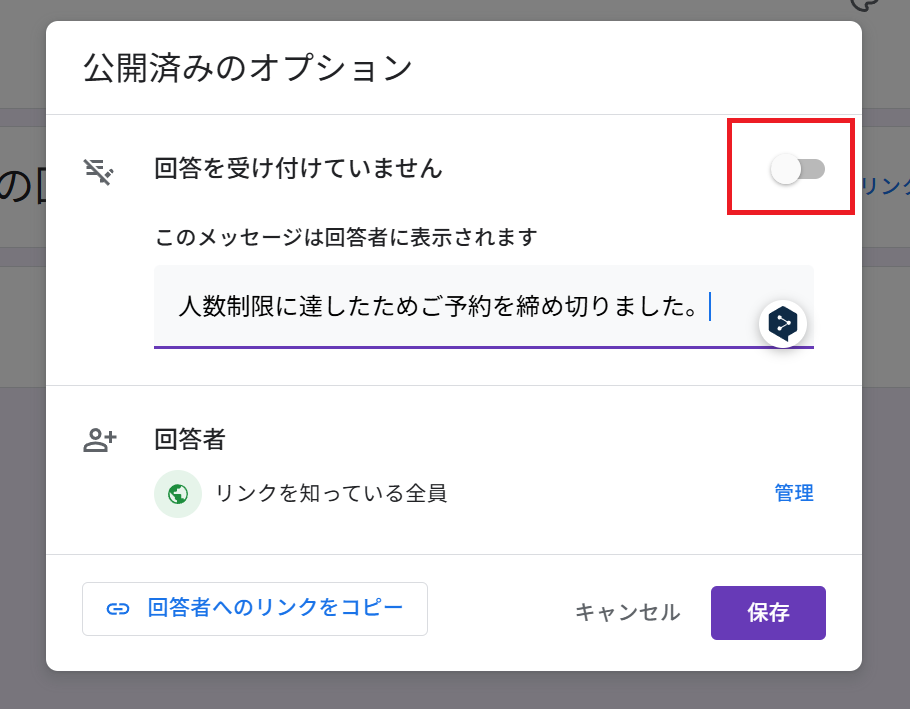Click the 回答を受け付けていません label
The height and width of the screenshot is (709, 910).
coord(298,168)
